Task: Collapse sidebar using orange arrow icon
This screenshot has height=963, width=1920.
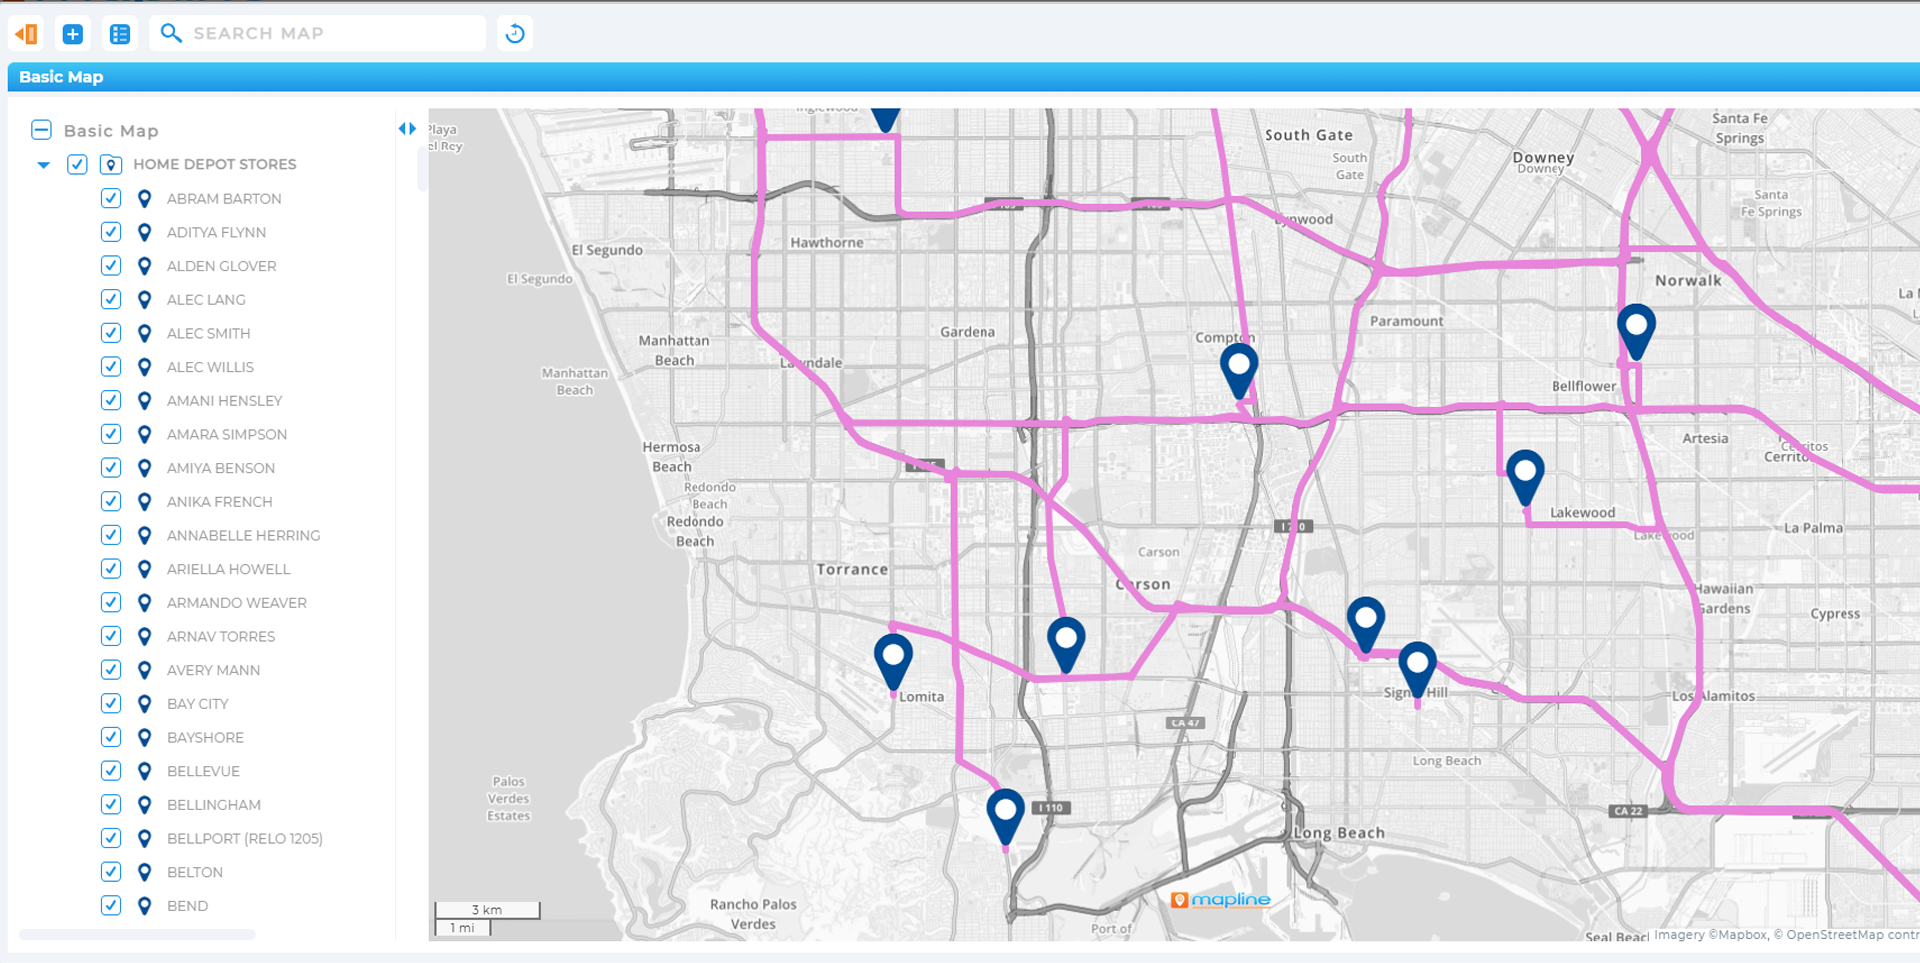Action: [x=27, y=34]
